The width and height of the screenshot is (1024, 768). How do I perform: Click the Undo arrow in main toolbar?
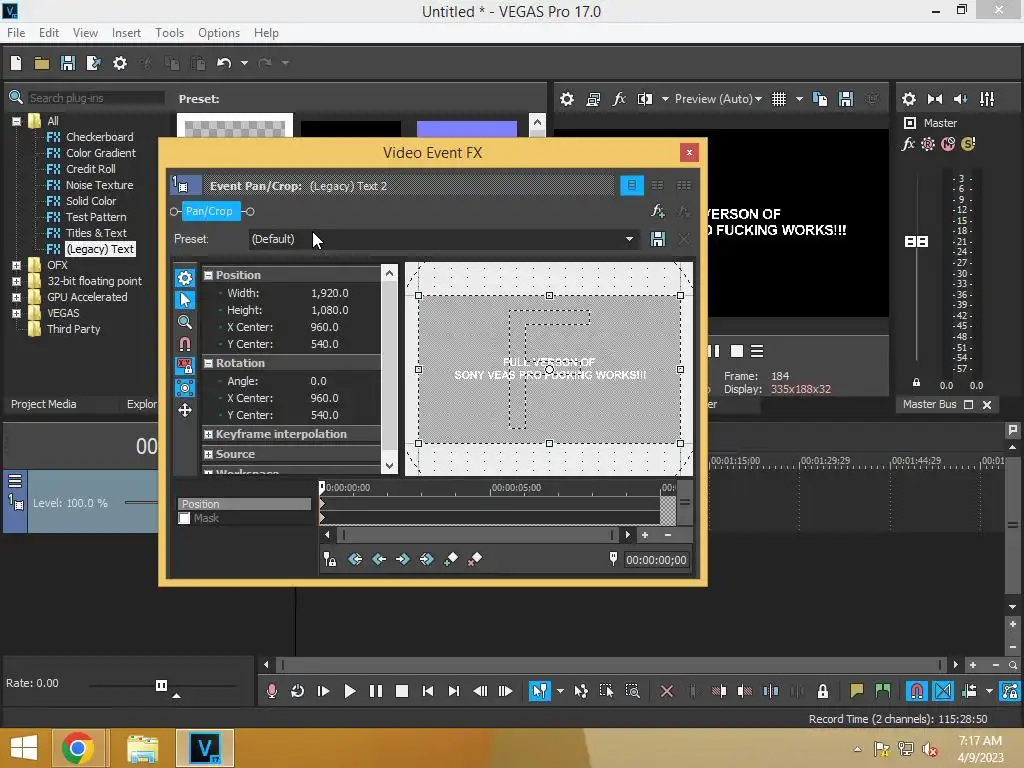(x=224, y=63)
